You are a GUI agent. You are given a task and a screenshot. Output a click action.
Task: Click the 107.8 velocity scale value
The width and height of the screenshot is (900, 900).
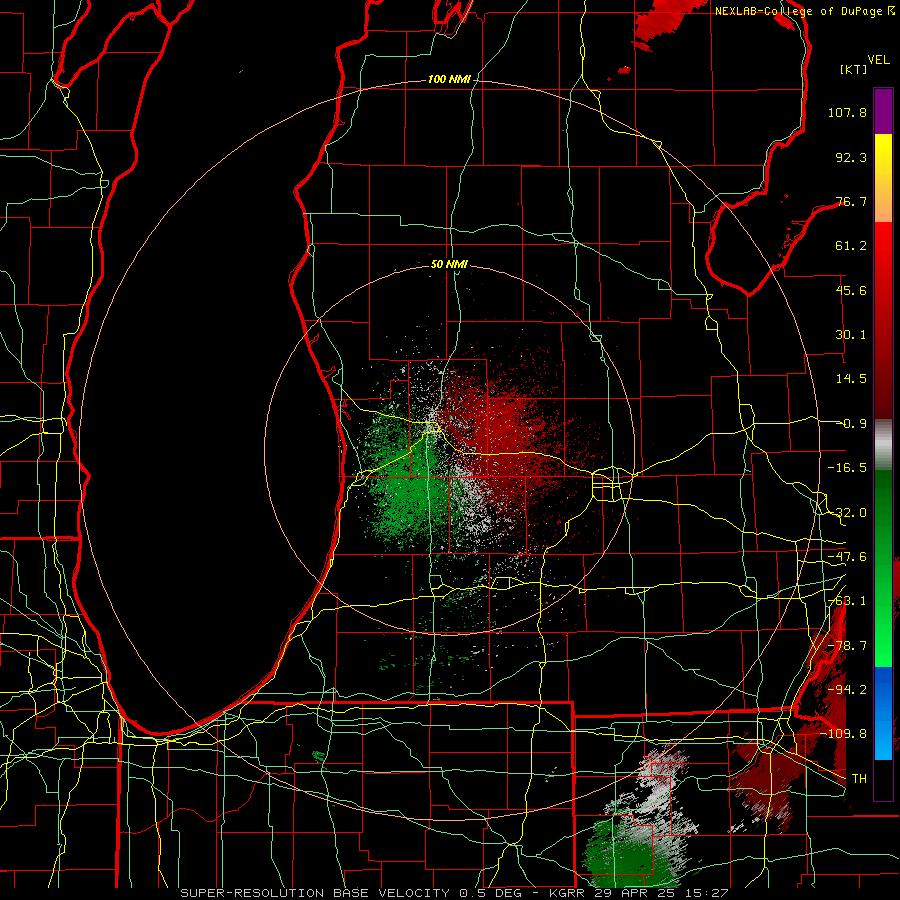(x=847, y=112)
